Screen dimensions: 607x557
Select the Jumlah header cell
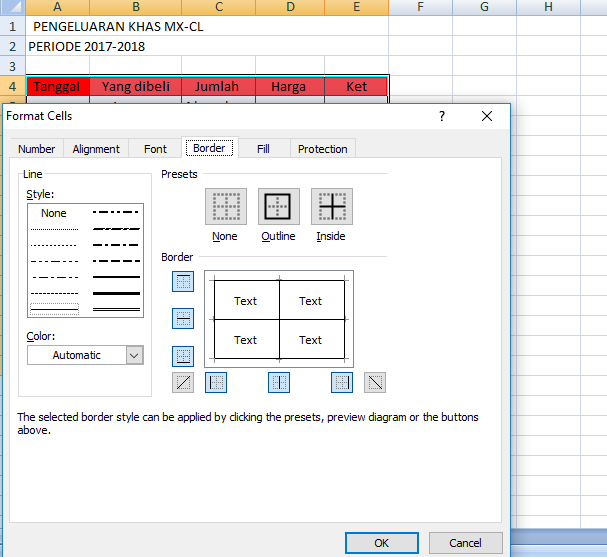(218, 86)
